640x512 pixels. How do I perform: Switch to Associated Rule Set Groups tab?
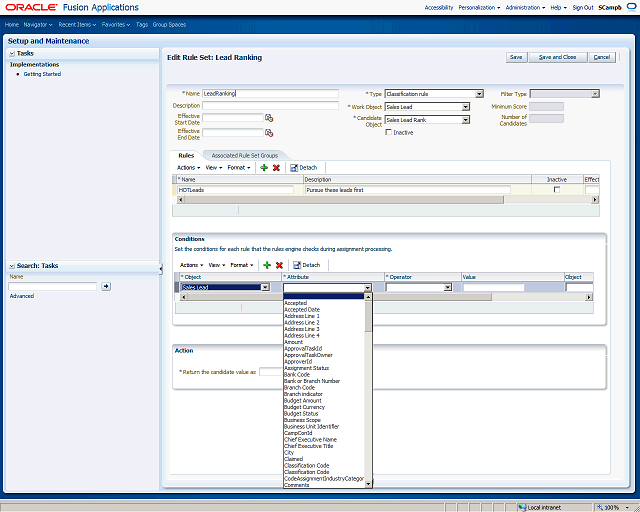click(244, 156)
